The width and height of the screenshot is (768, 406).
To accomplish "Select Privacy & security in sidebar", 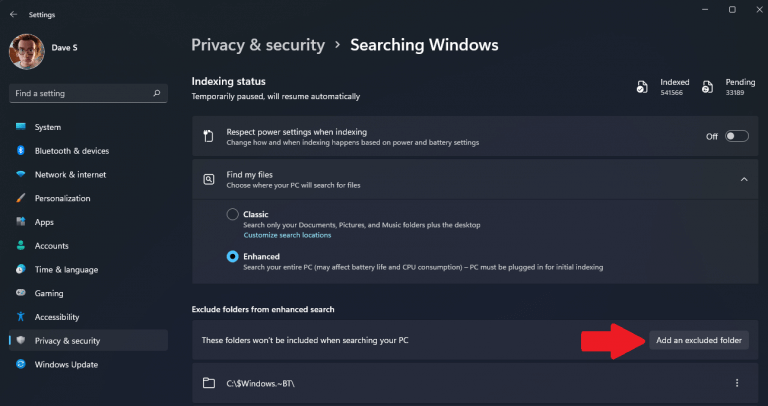I will [x=88, y=341].
